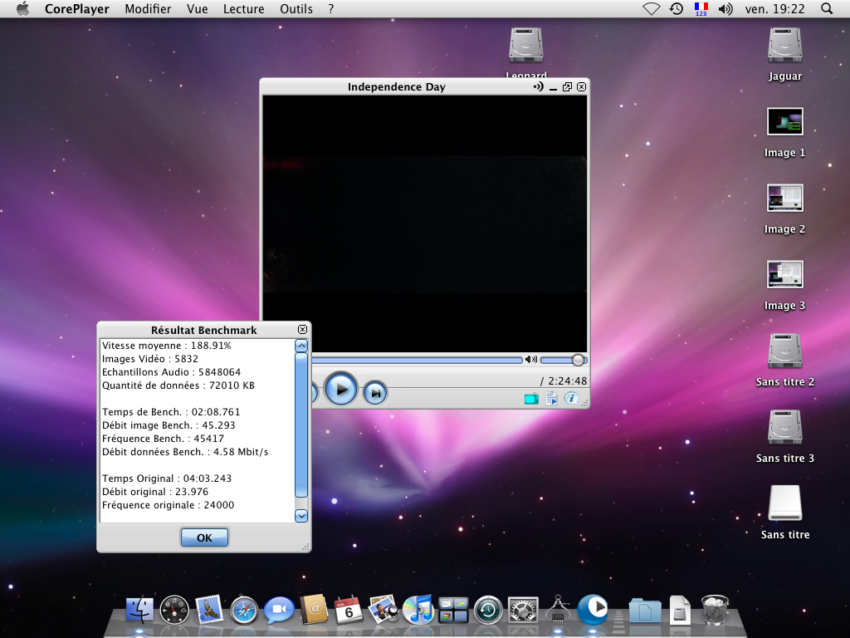Open the Lecture menu
Image resolution: width=850 pixels, height=638 pixels.
coord(243,9)
